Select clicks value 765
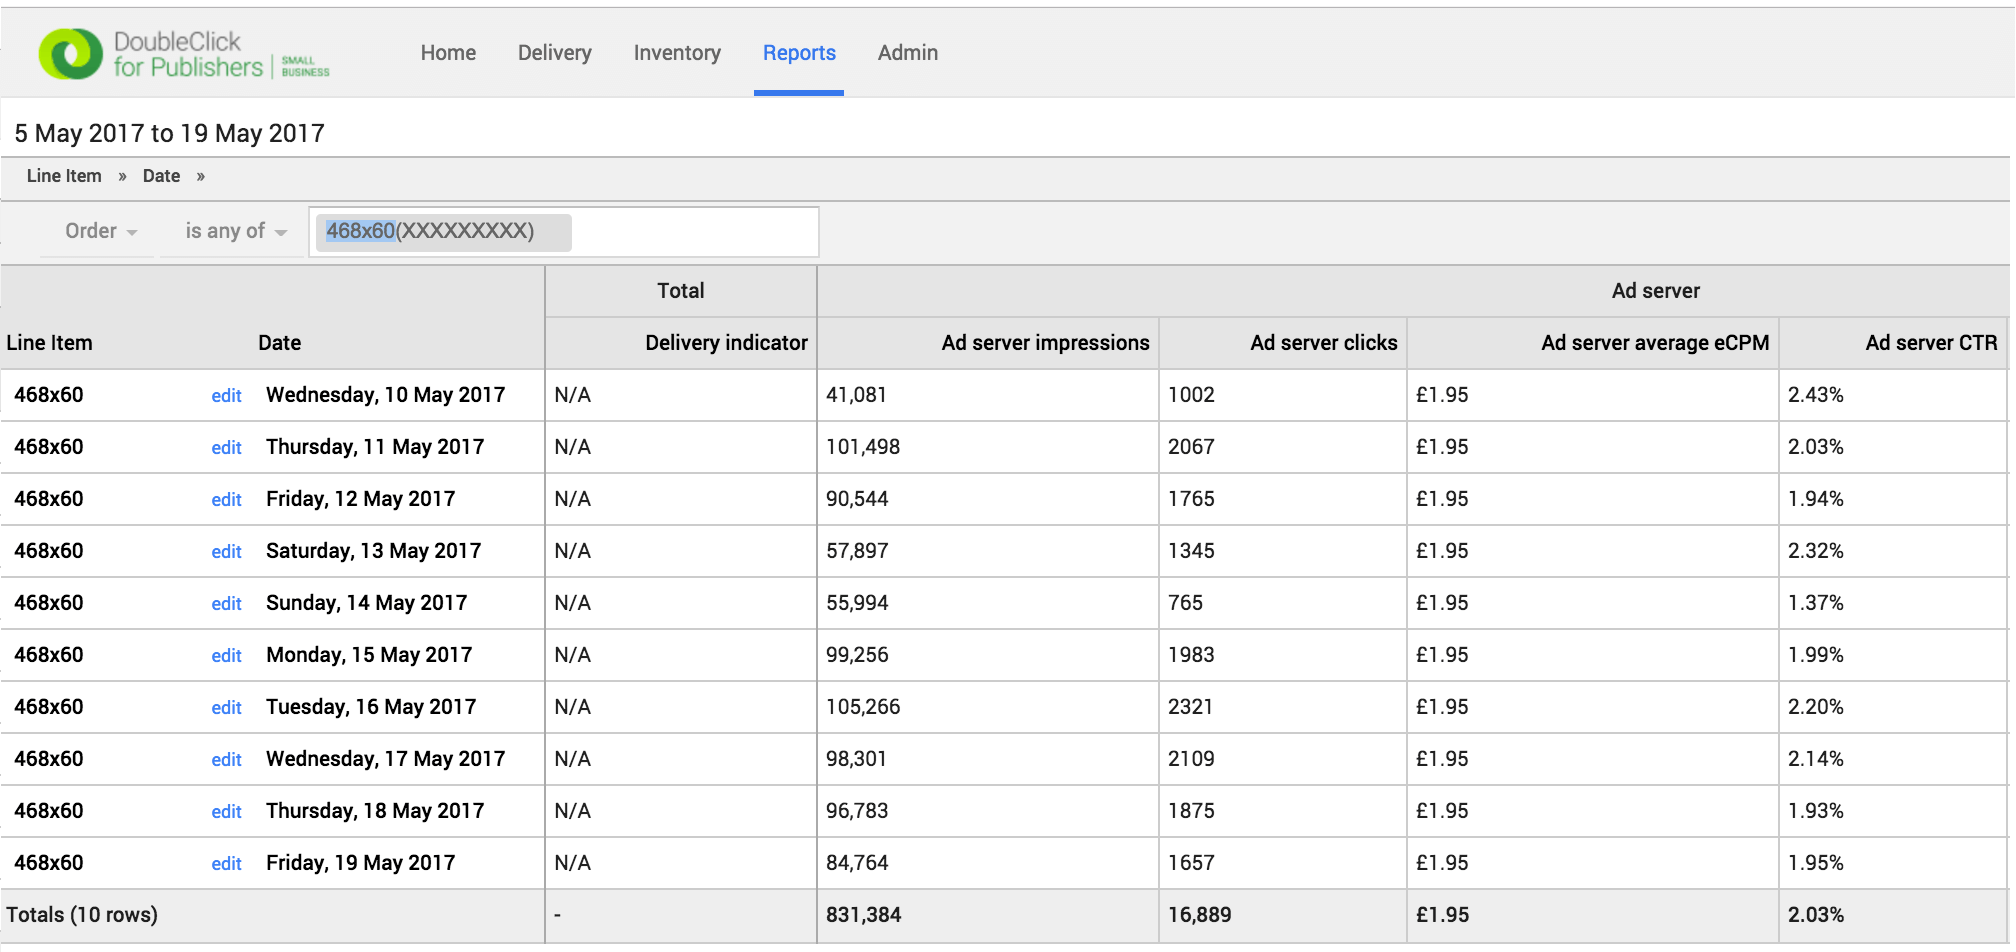 tap(1185, 603)
